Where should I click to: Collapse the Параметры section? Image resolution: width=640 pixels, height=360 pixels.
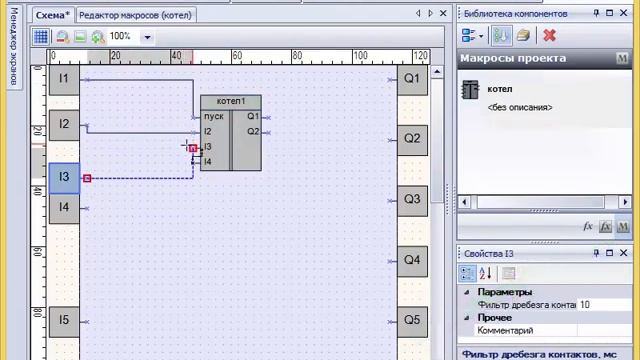(467, 292)
